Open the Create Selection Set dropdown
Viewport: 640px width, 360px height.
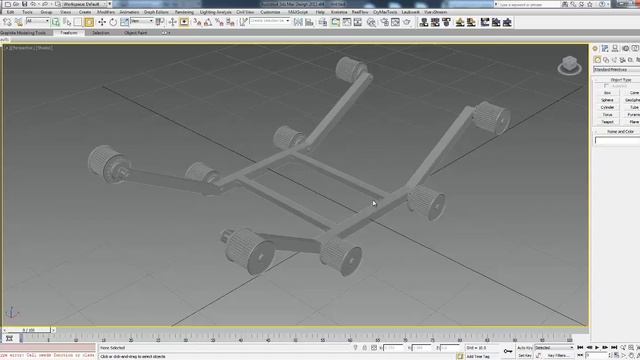pos(270,21)
